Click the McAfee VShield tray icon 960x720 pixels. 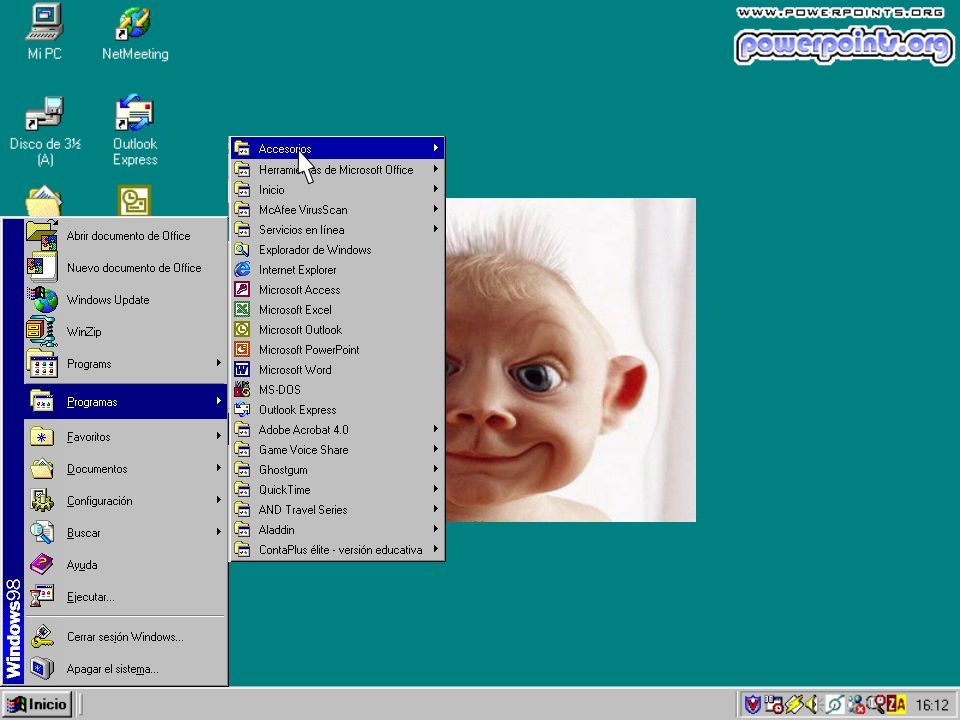tap(753, 704)
